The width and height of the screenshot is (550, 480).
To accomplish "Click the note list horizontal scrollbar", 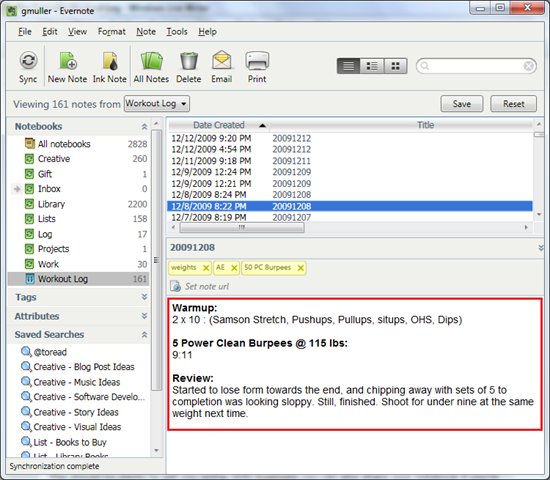I will coord(242,228).
